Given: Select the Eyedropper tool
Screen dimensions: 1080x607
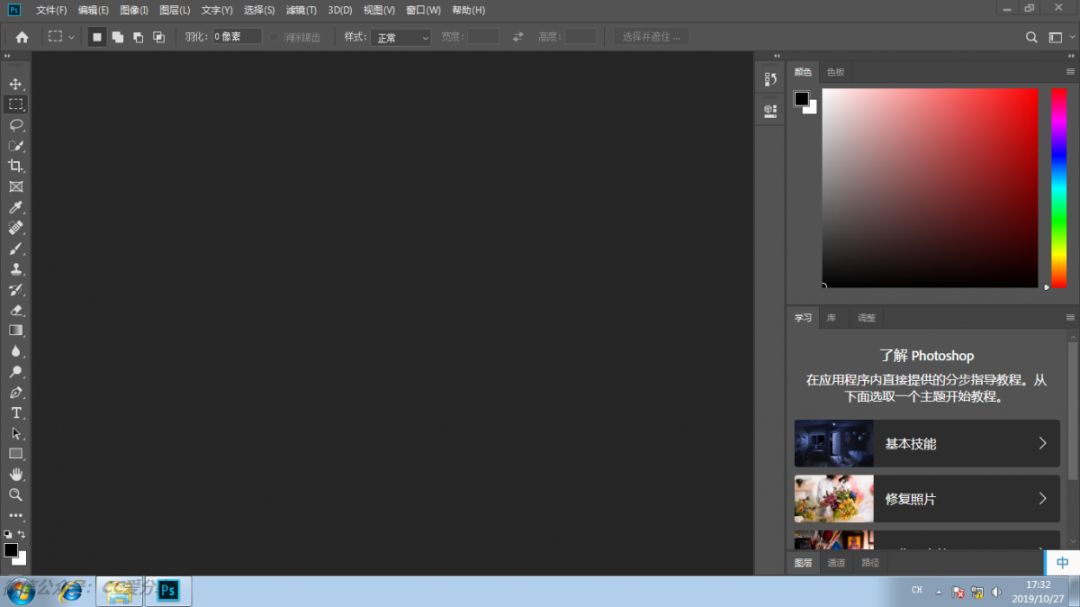Looking at the screenshot, I should point(16,207).
